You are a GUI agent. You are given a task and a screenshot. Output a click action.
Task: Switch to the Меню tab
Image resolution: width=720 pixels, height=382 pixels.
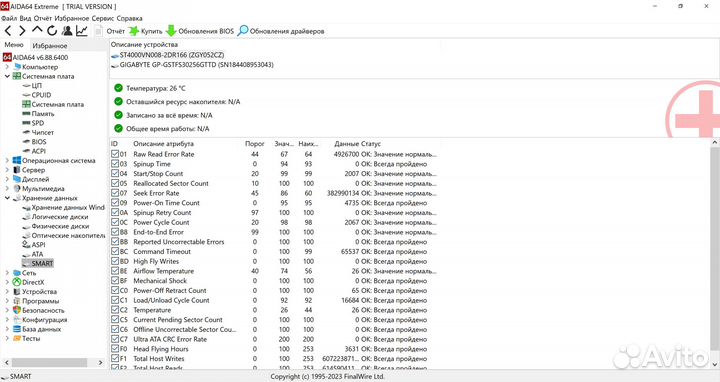coord(14,45)
